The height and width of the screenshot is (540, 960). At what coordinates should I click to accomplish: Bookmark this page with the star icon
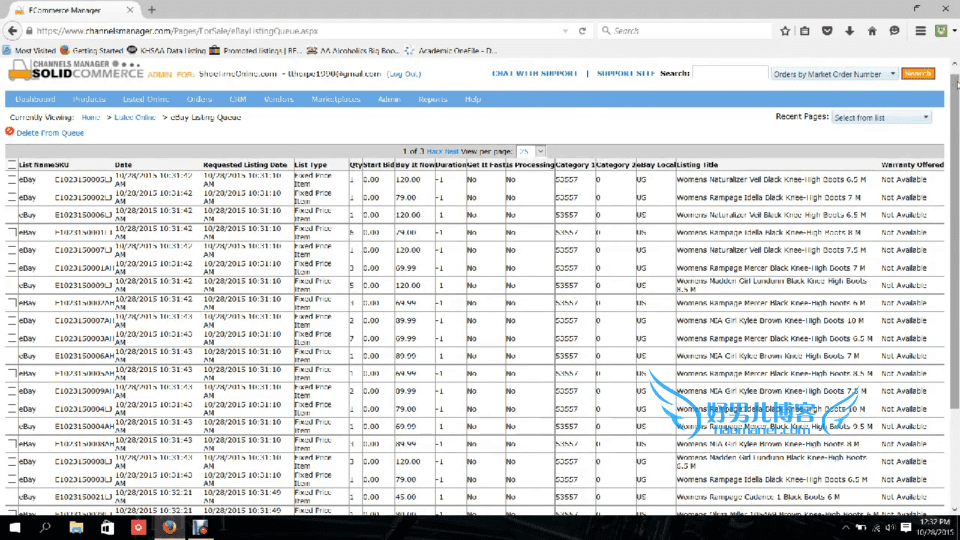[785, 31]
